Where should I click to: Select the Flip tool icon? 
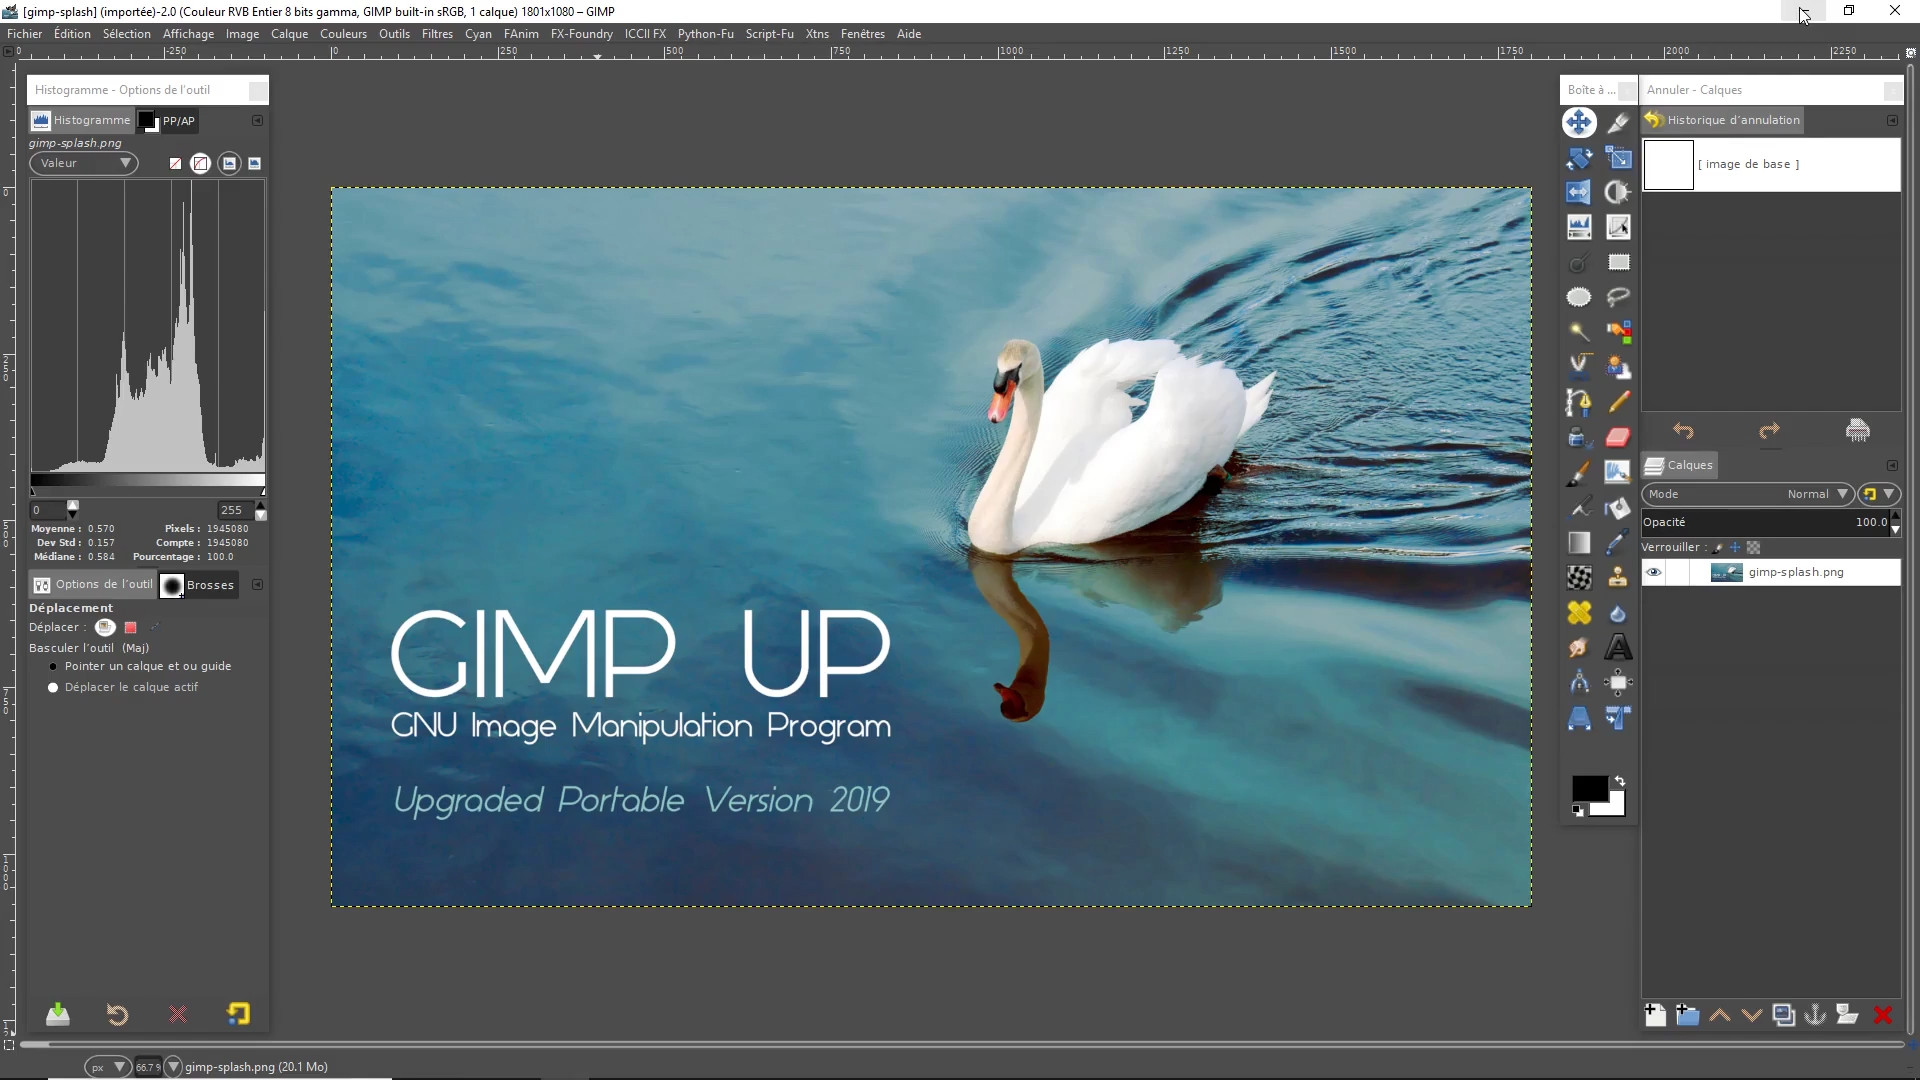[x=1579, y=192]
